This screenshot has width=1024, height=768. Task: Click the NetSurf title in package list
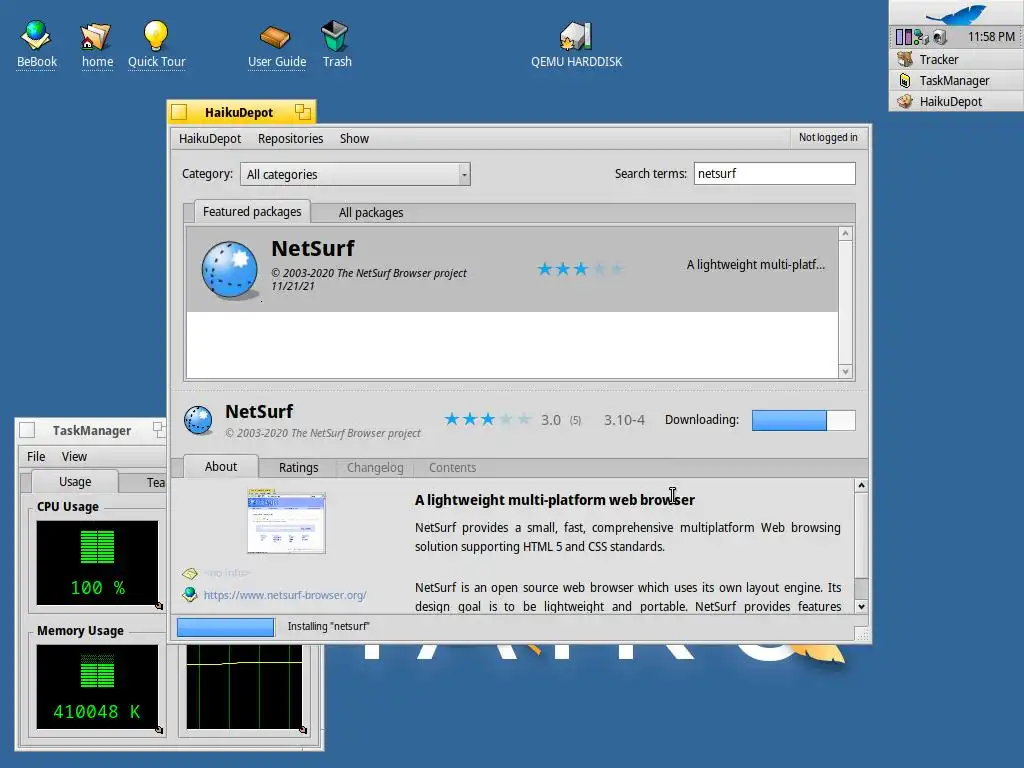tap(313, 248)
